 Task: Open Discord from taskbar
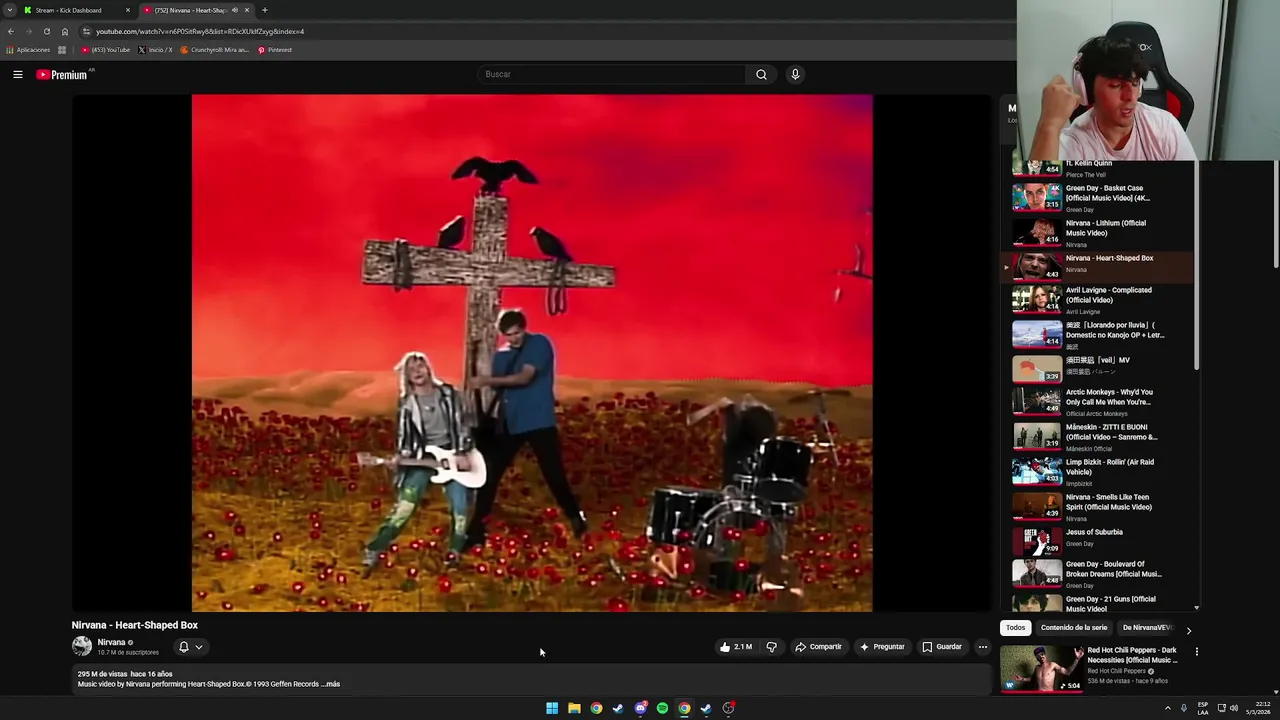coord(640,708)
